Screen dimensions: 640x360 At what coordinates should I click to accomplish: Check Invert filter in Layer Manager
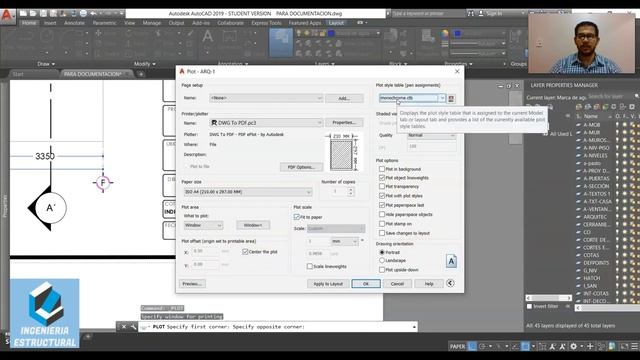pyautogui.click(x=529, y=306)
